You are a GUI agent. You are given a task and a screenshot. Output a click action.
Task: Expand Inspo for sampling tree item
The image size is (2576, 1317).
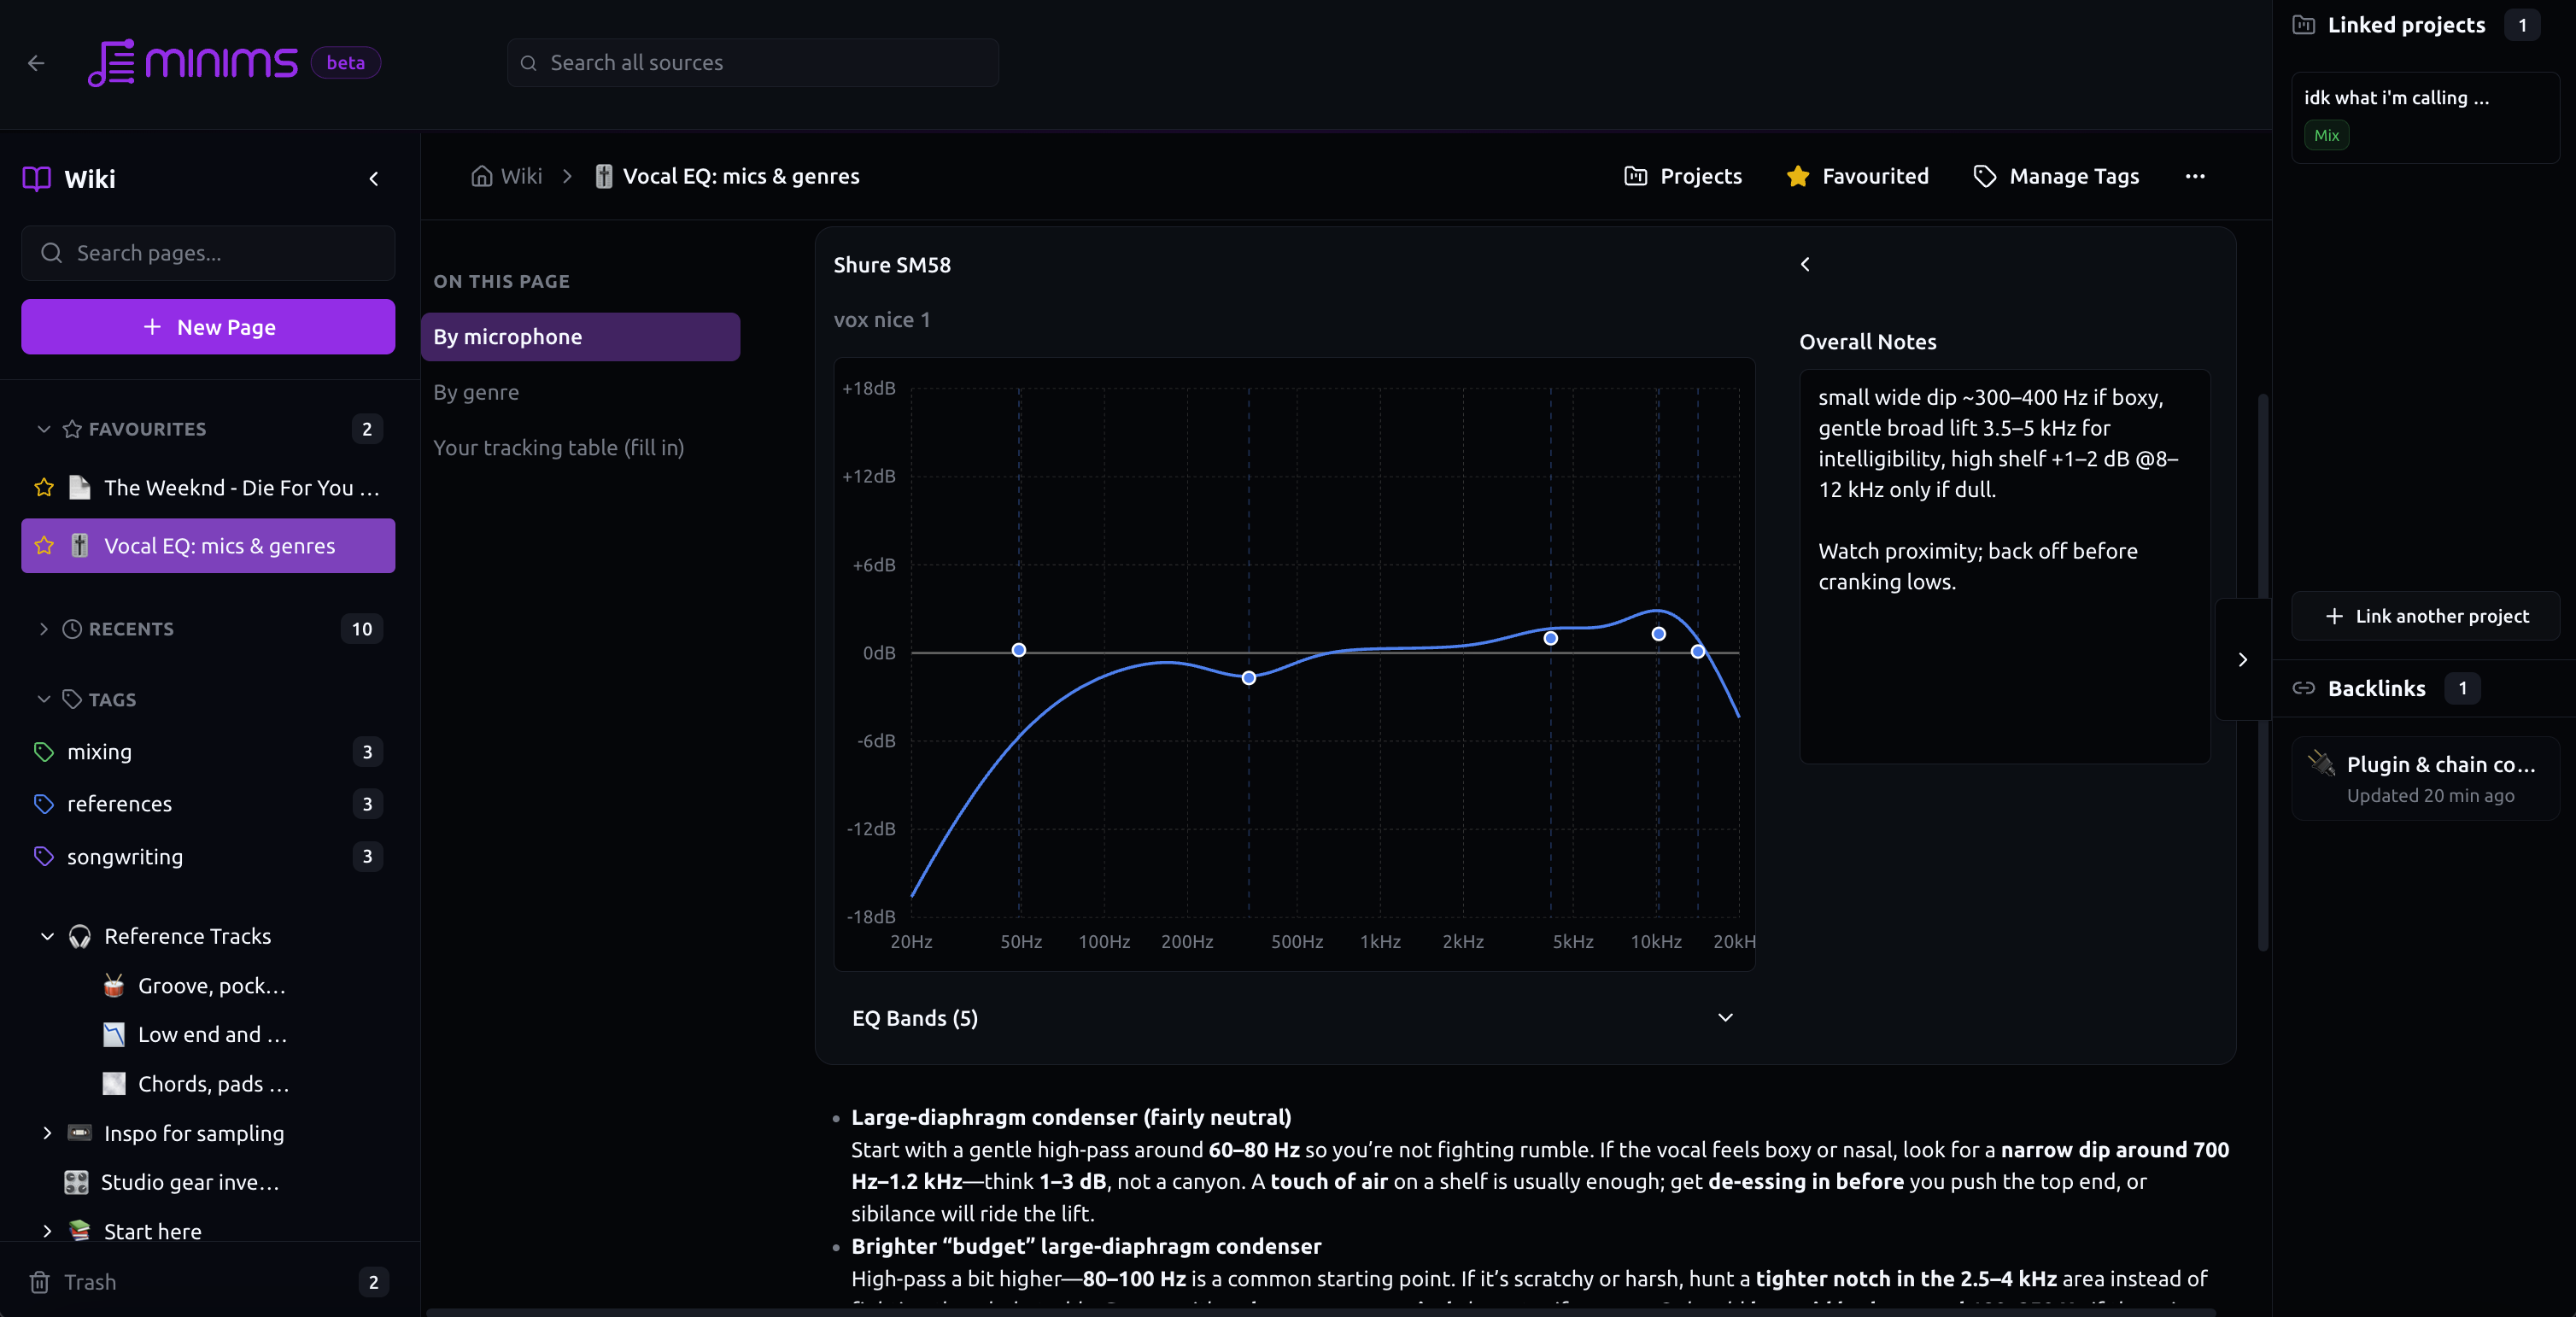(47, 1133)
